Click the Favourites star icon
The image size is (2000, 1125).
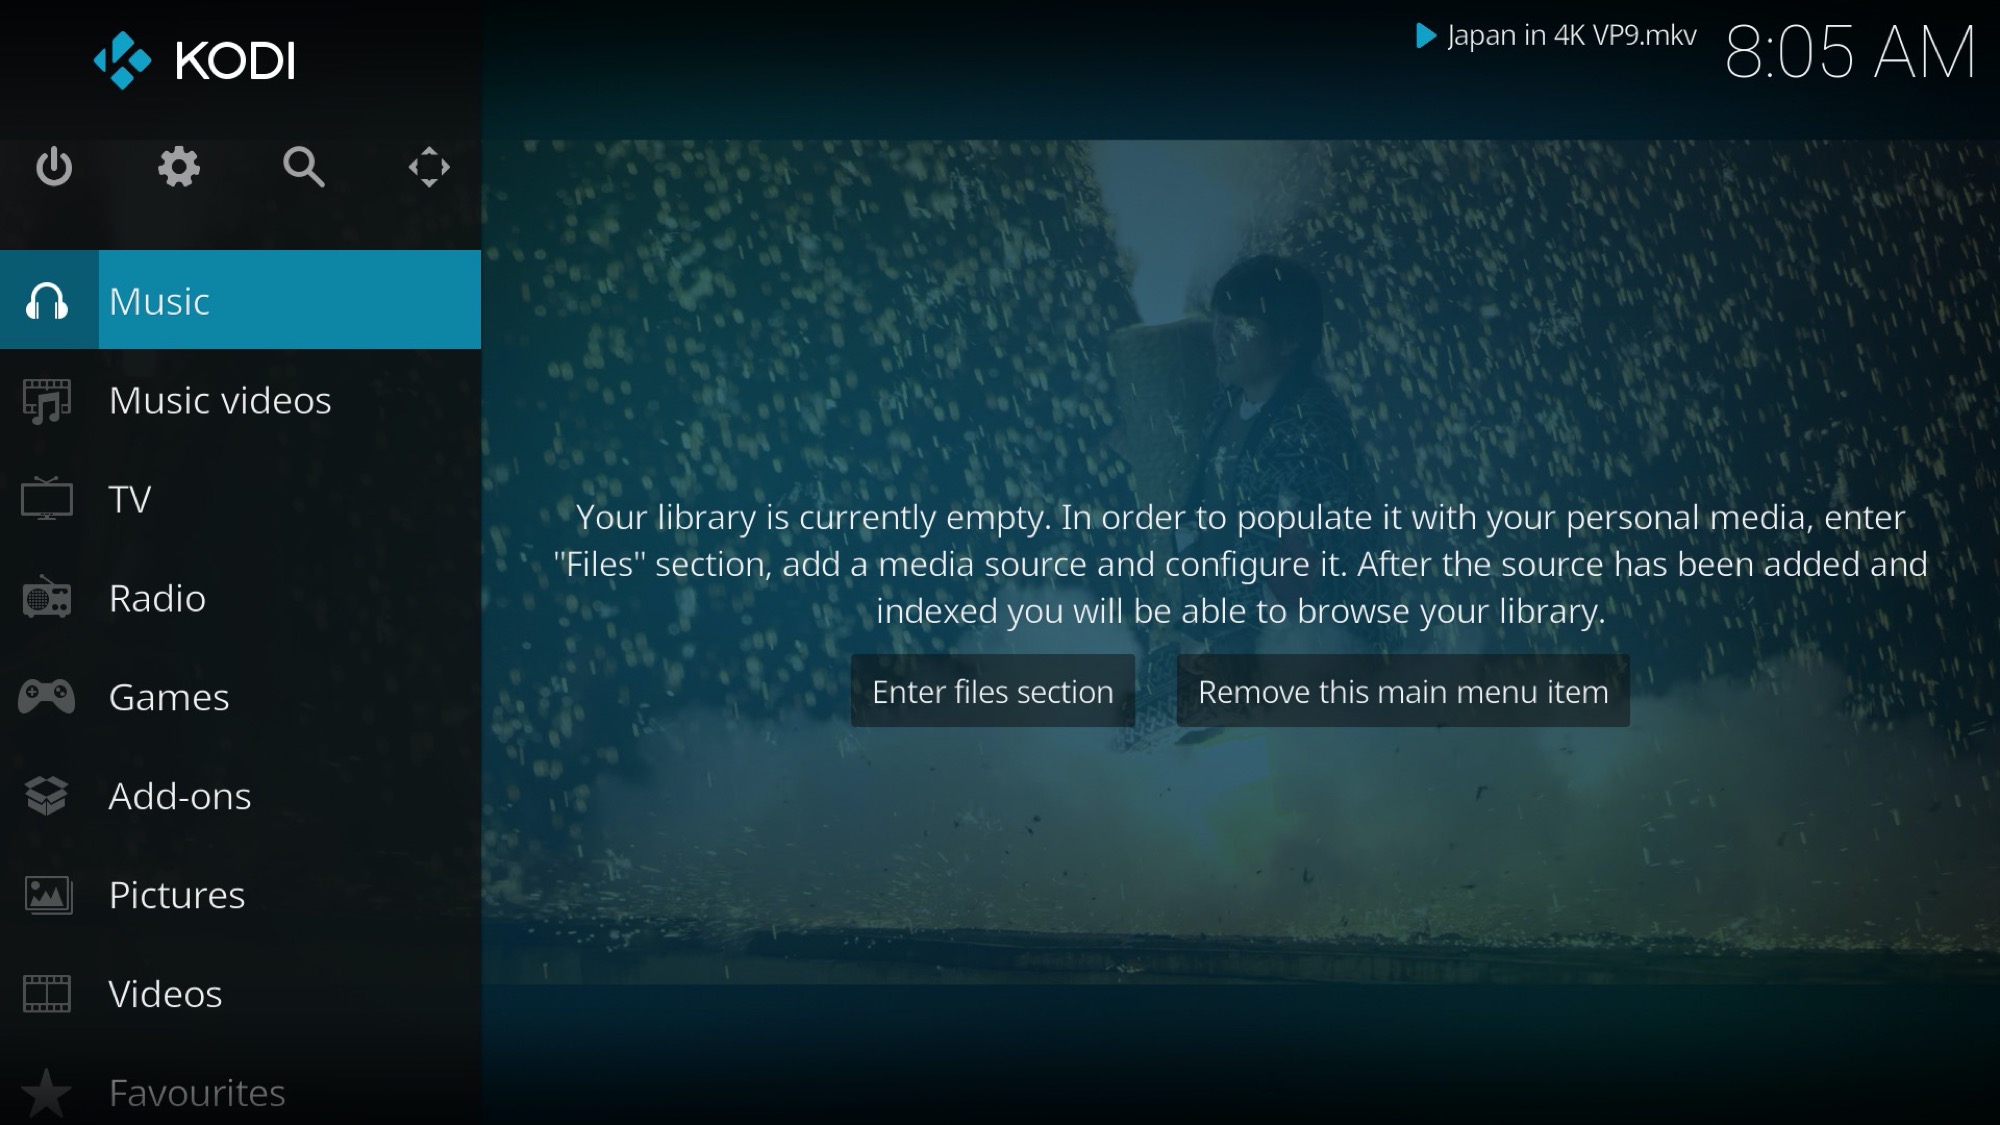pos(47,1093)
